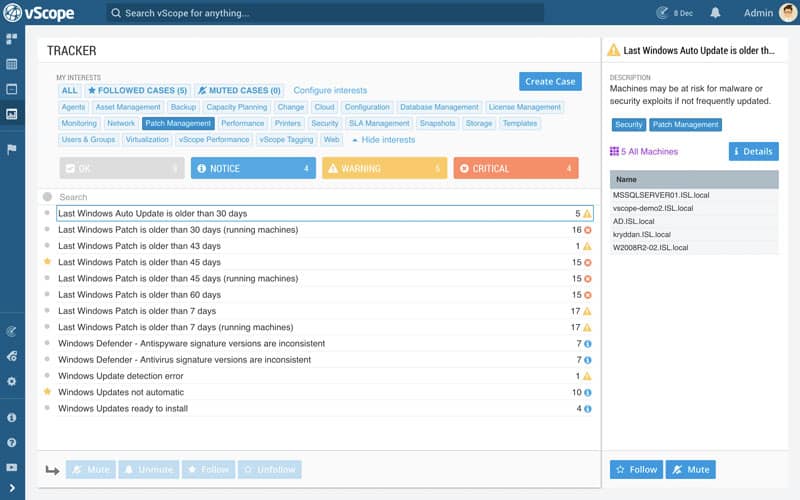Toggle the NOTICE status filter
Image resolution: width=800 pixels, height=500 pixels.
[x=253, y=168]
